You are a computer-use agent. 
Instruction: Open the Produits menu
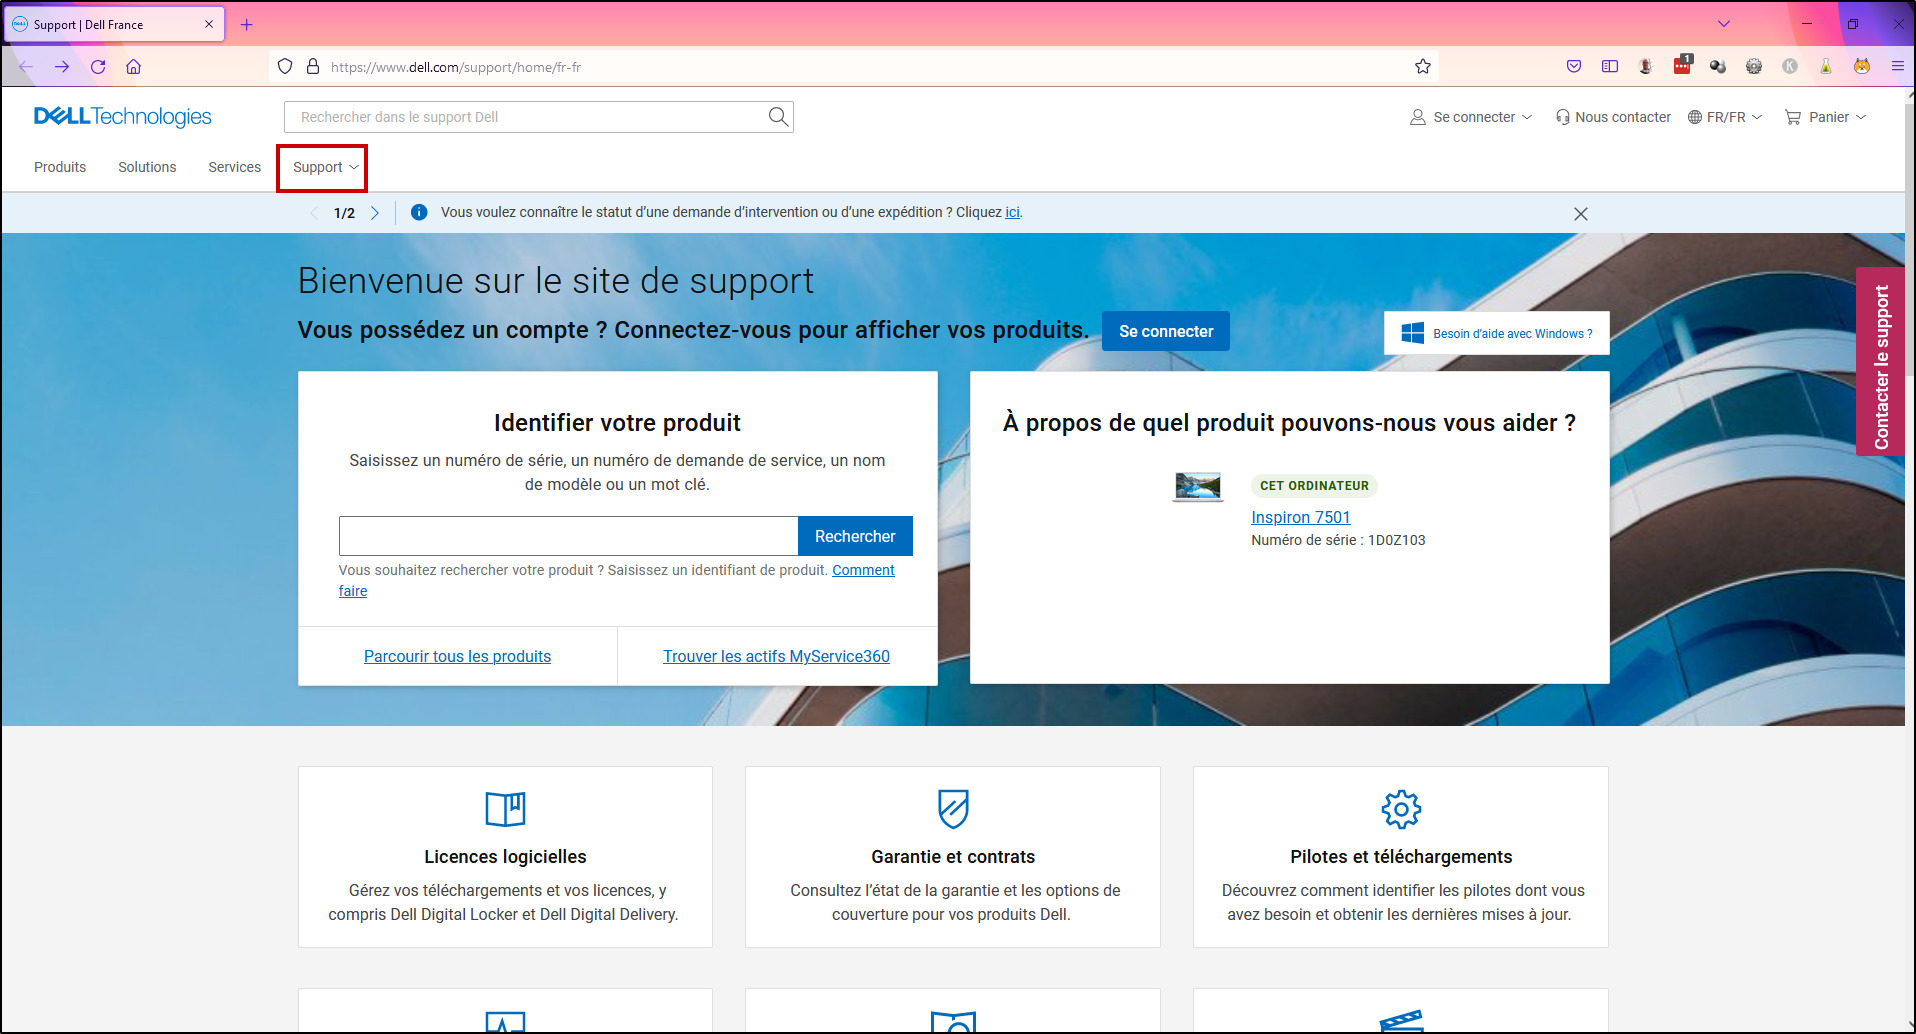[x=60, y=167]
